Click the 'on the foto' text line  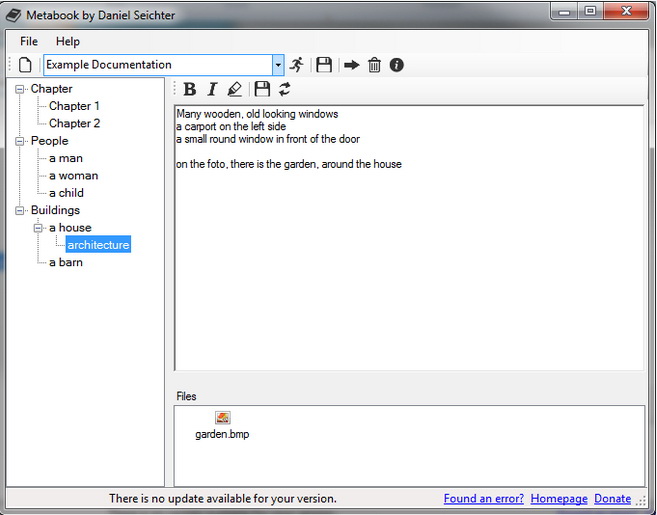[x=289, y=164]
